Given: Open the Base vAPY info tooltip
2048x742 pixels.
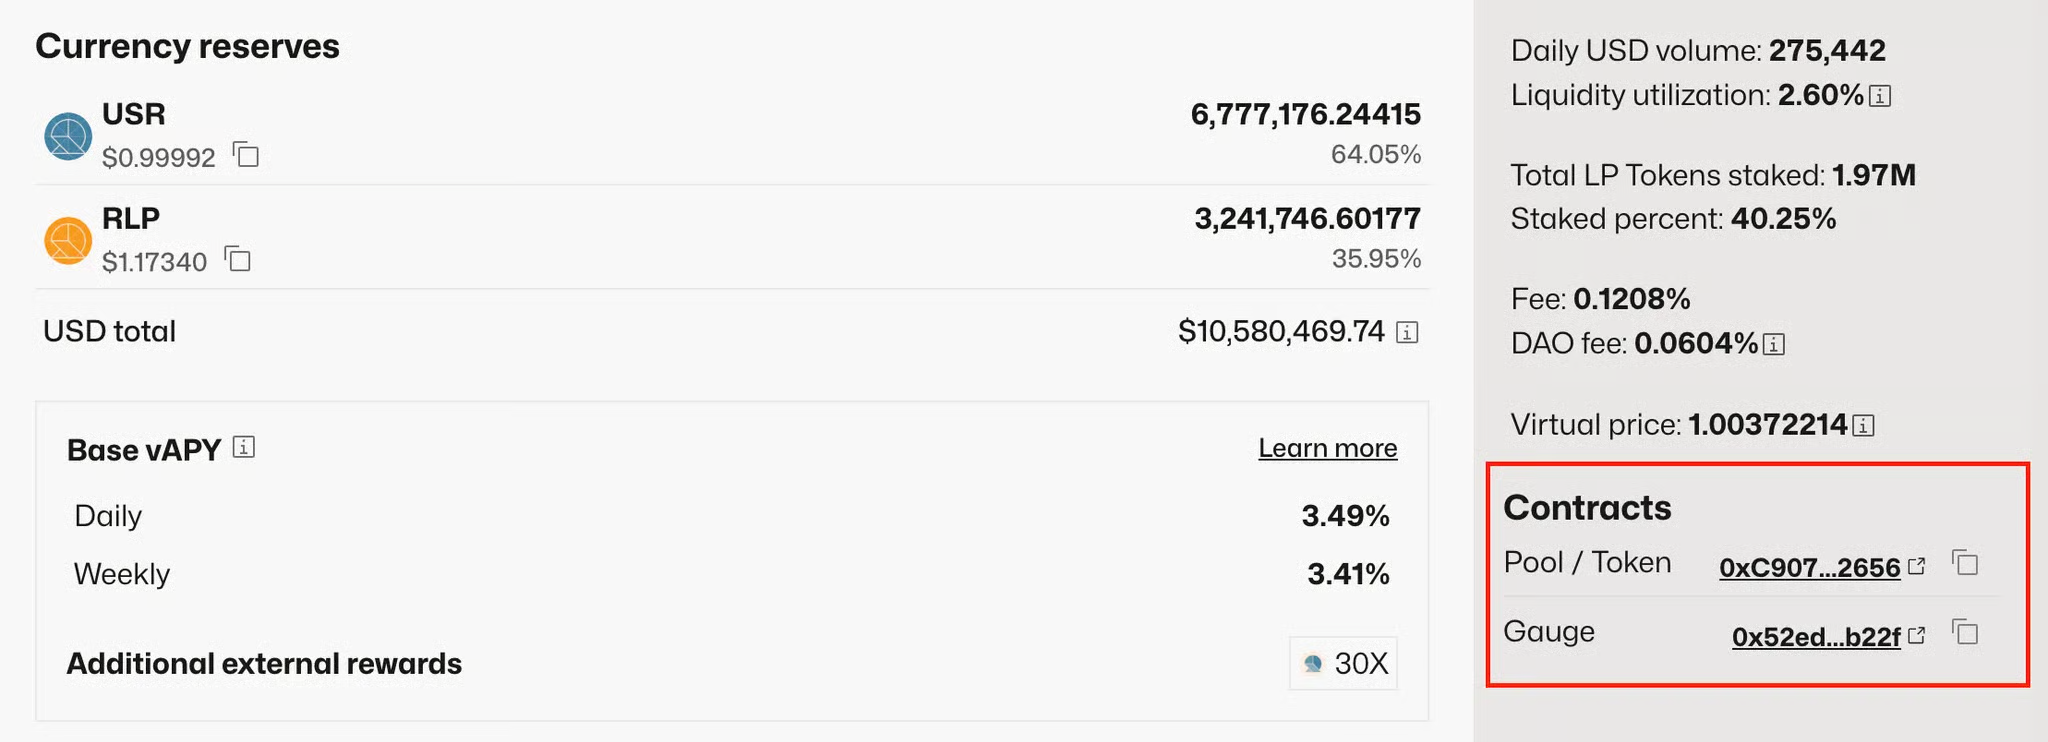Looking at the screenshot, I should tap(244, 447).
